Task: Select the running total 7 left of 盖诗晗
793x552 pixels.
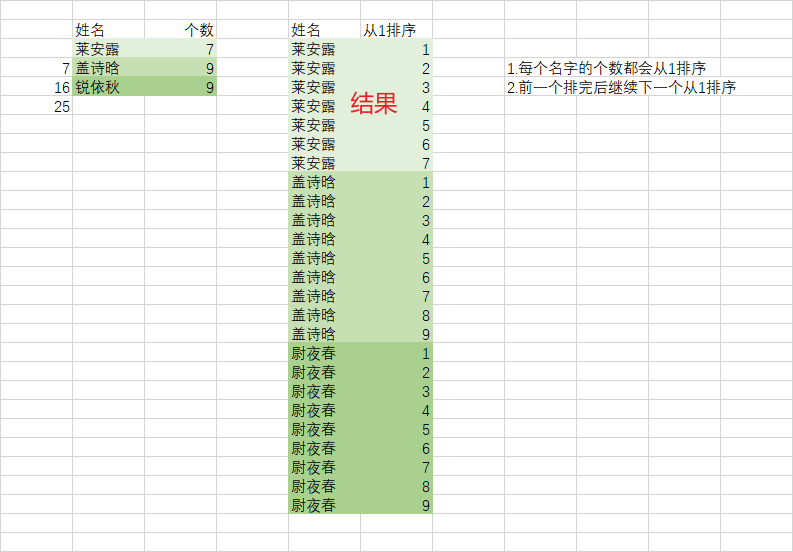Action: (x=36, y=68)
